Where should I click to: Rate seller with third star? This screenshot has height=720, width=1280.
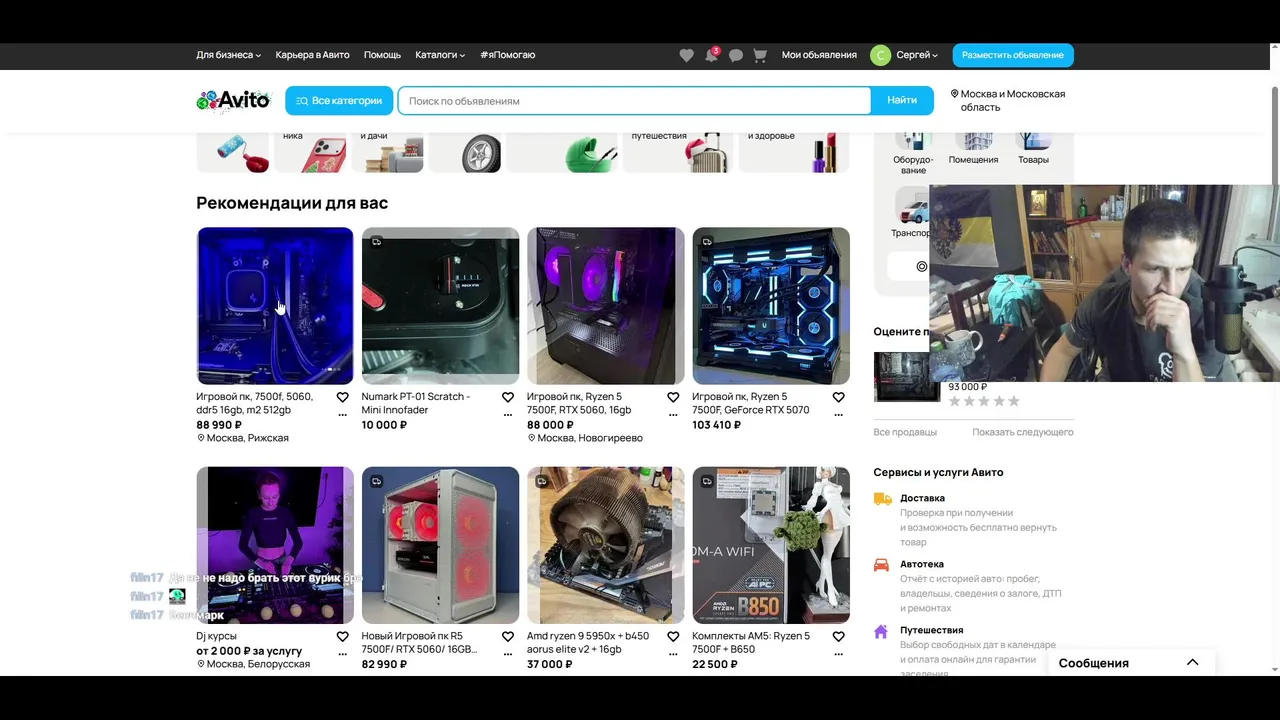(984, 401)
